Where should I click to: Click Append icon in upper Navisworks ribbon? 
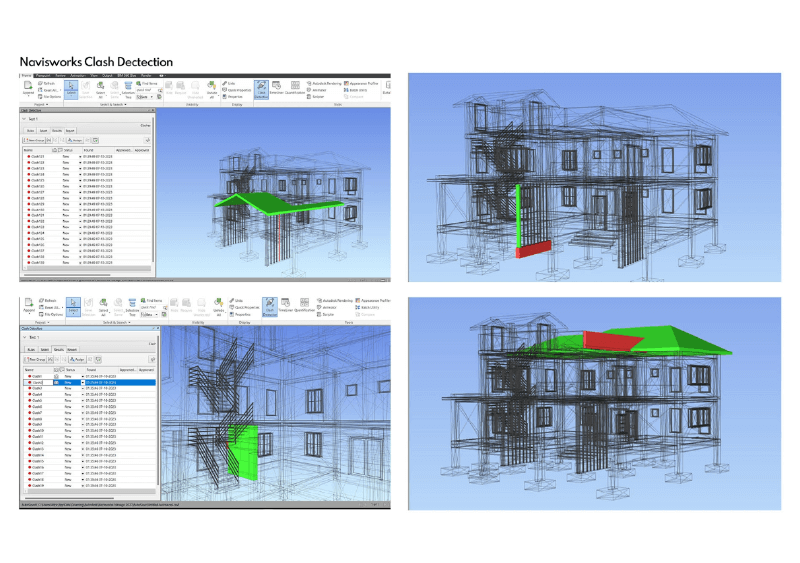tap(28, 87)
